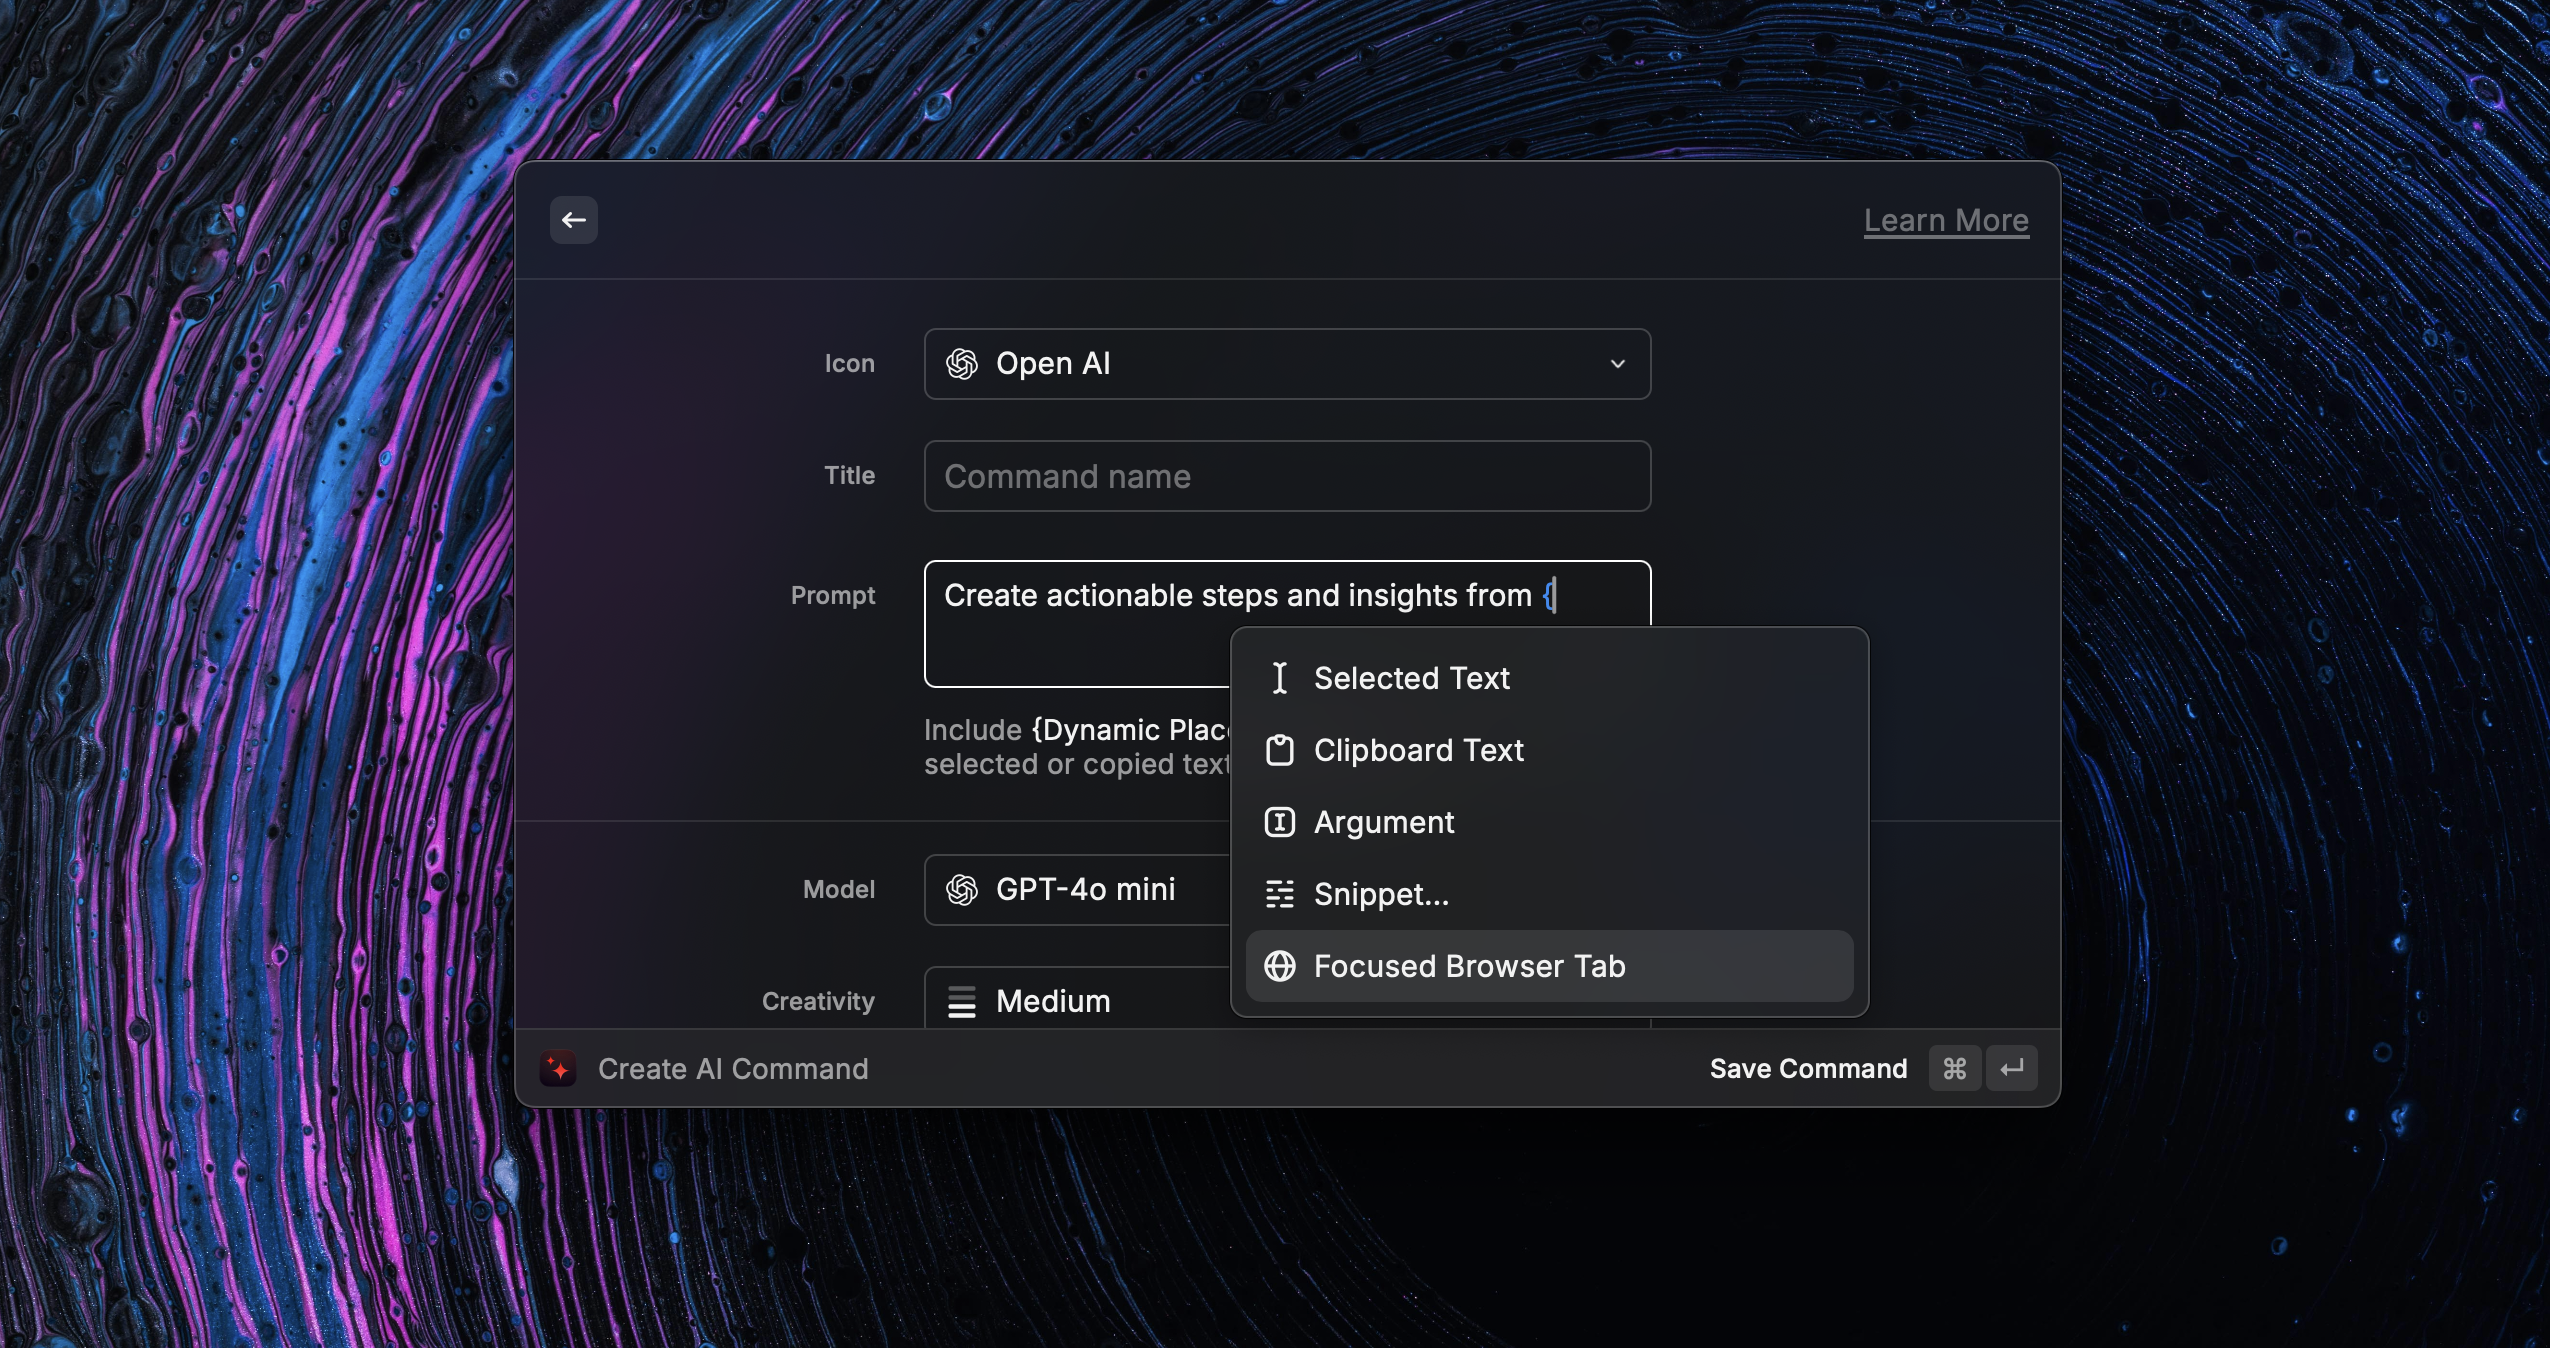This screenshot has width=2550, height=1348.
Task: Click the sparkle icon beside Create AI Command
Action: [559, 1068]
